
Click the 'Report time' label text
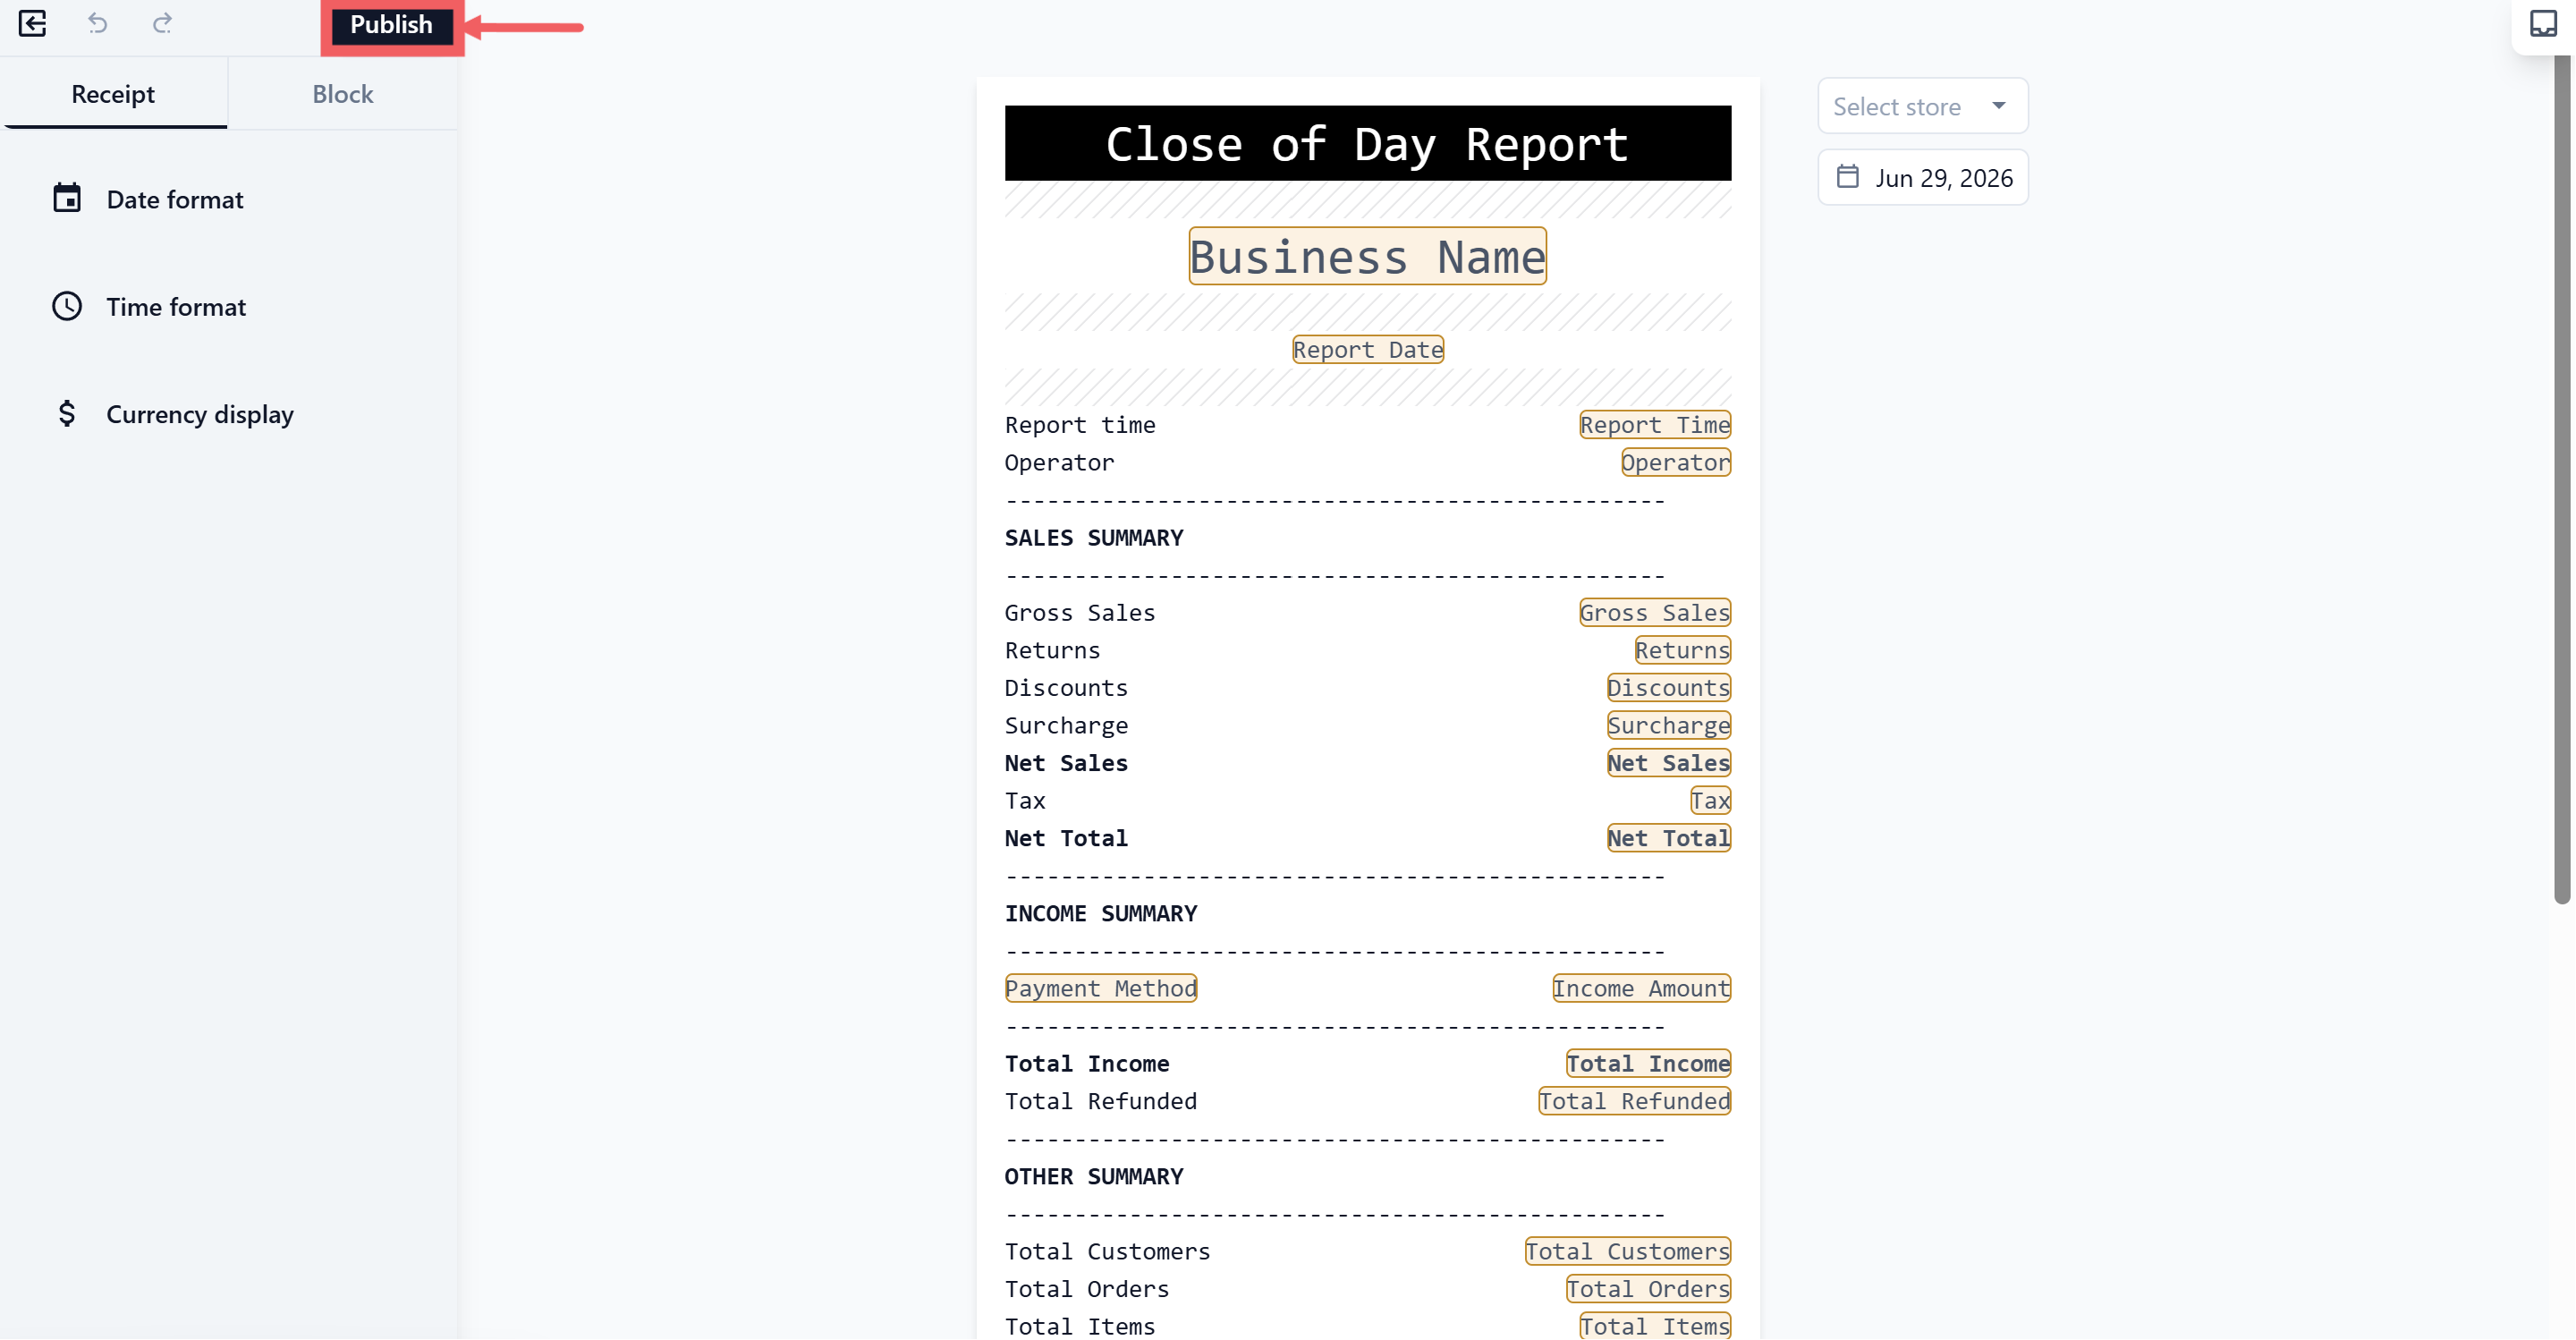pyautogui.click(x=1080, y=425)
